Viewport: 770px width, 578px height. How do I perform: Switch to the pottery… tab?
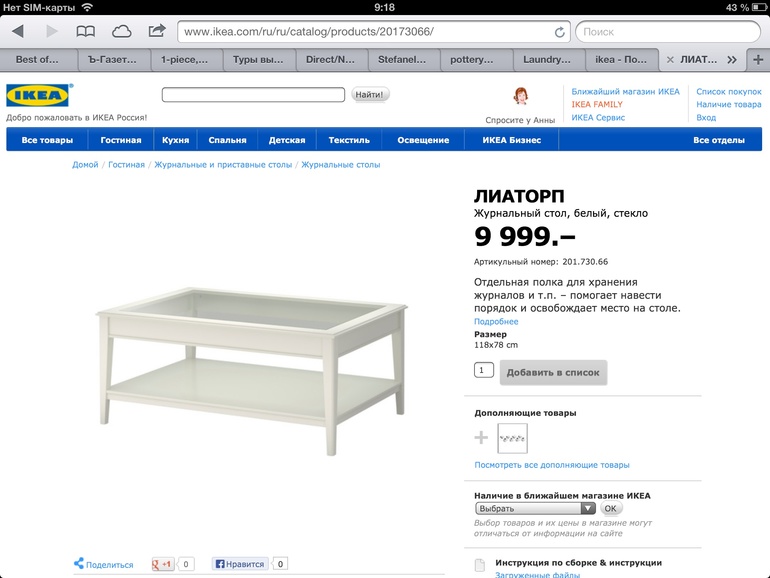click(x=471, y=59)
